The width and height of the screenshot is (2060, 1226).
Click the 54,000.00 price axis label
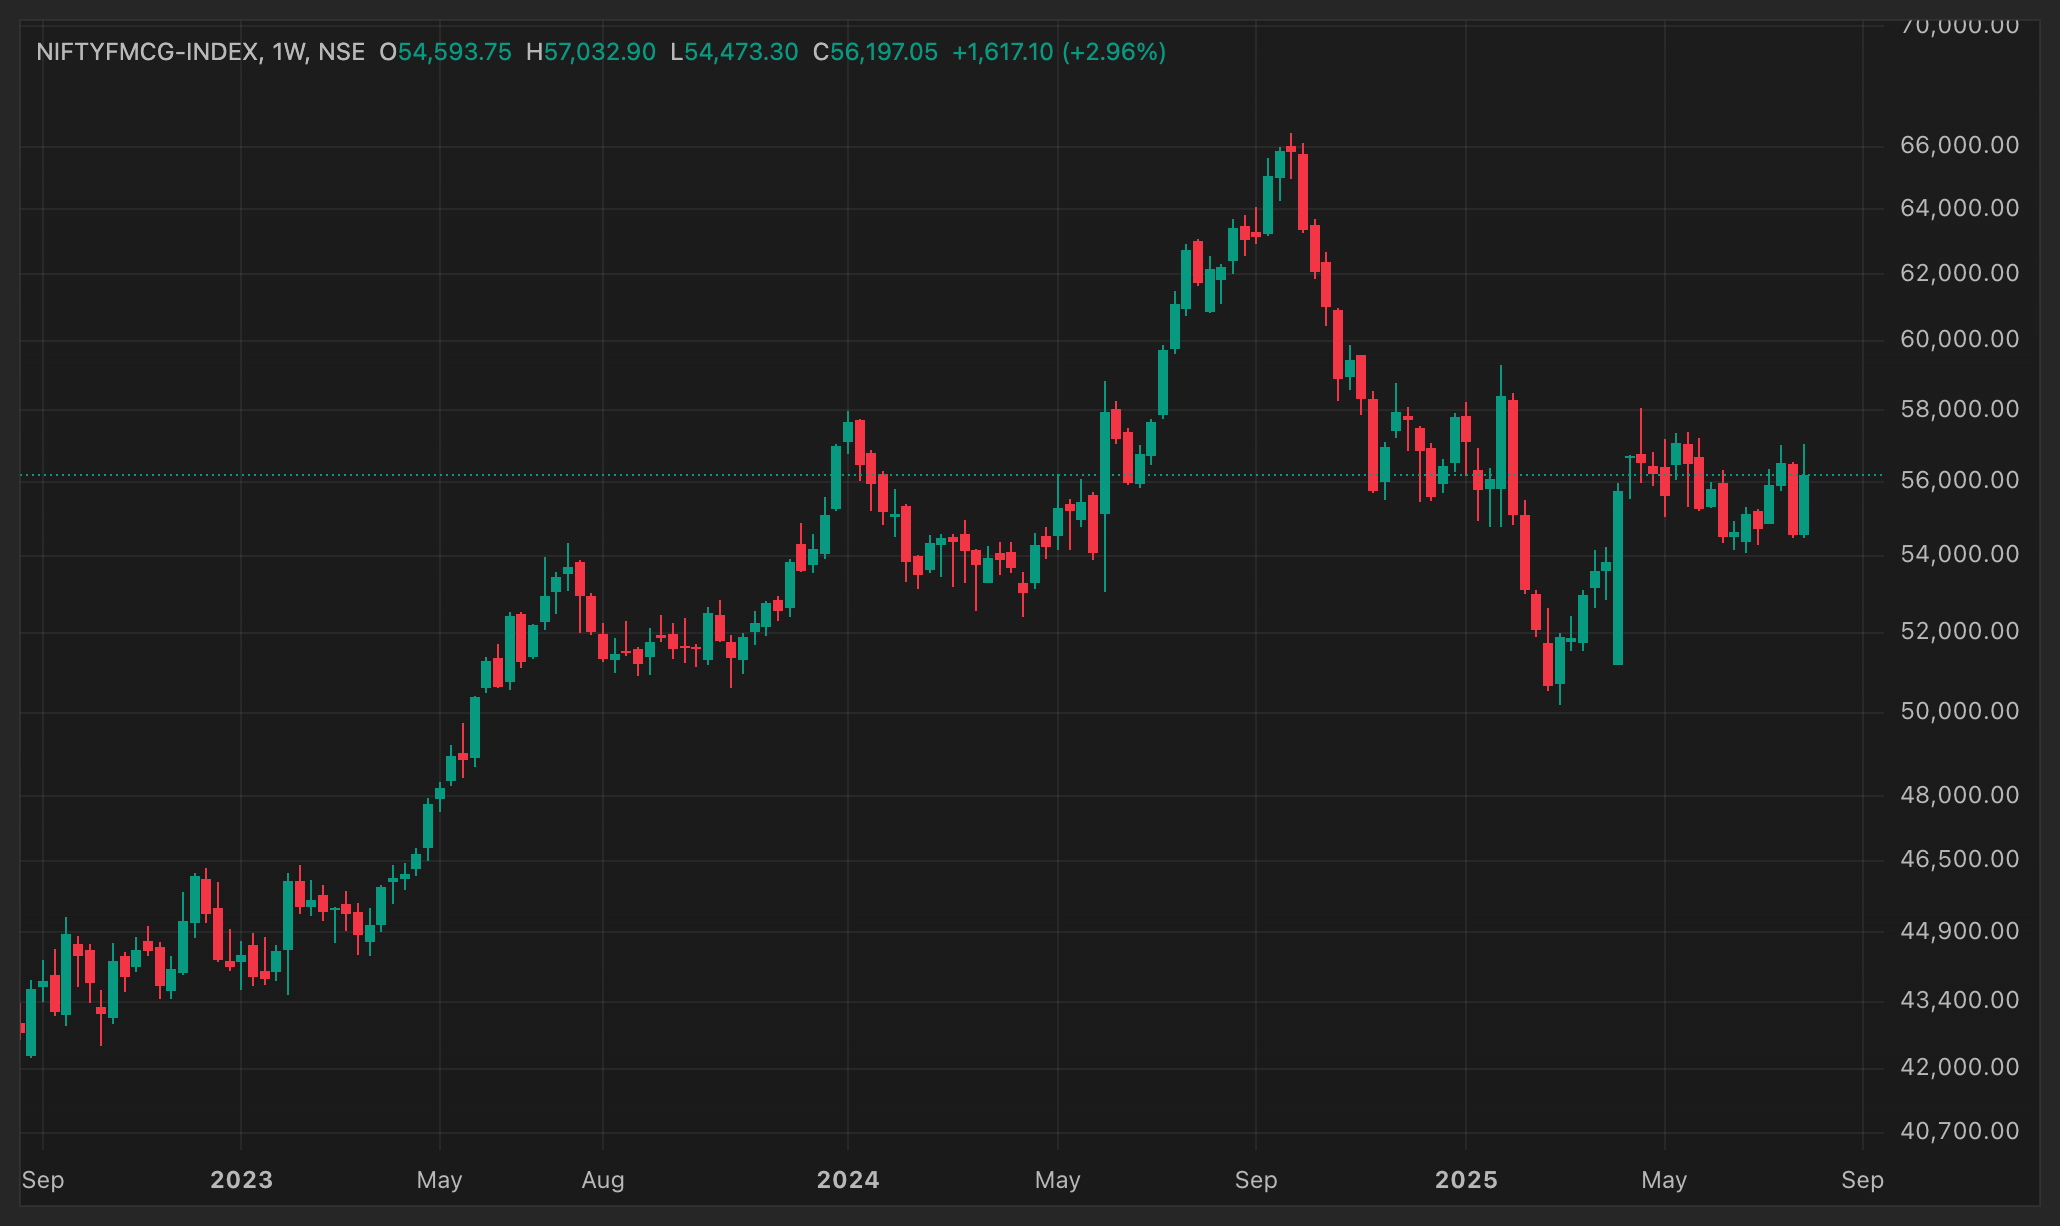click(x=1959, y=554)
